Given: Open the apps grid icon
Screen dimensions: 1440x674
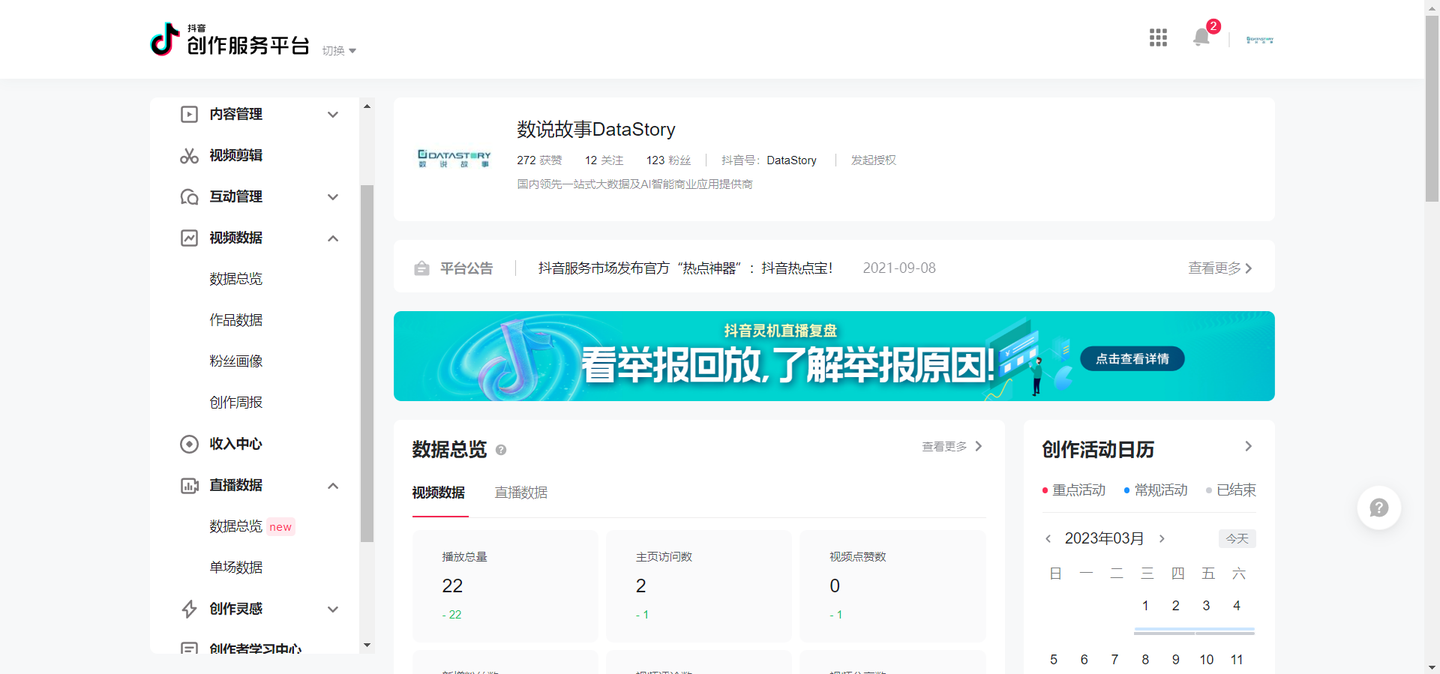Looking at the screenshot, I should [1158, 38].
